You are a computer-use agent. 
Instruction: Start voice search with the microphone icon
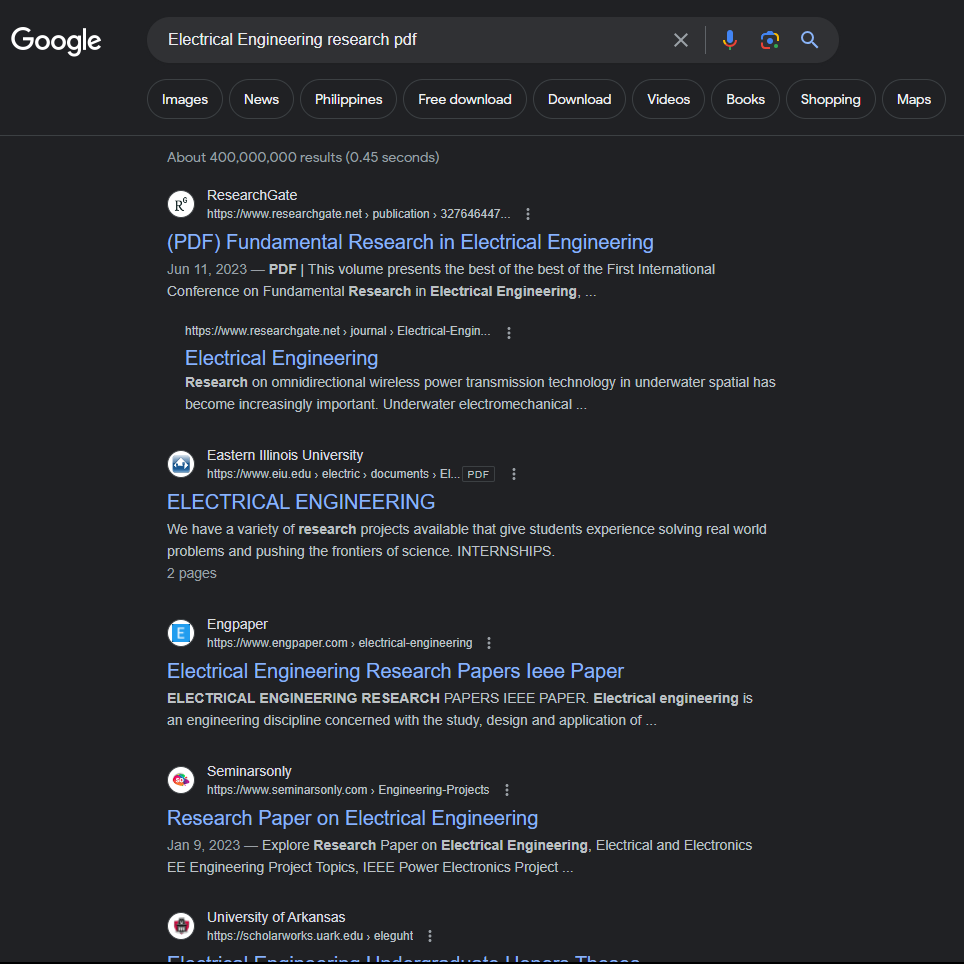point(730,40)
